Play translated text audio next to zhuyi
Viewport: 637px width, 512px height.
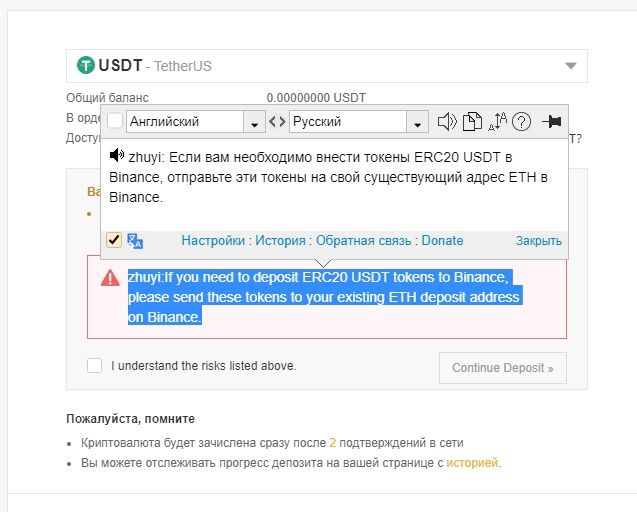117,155
